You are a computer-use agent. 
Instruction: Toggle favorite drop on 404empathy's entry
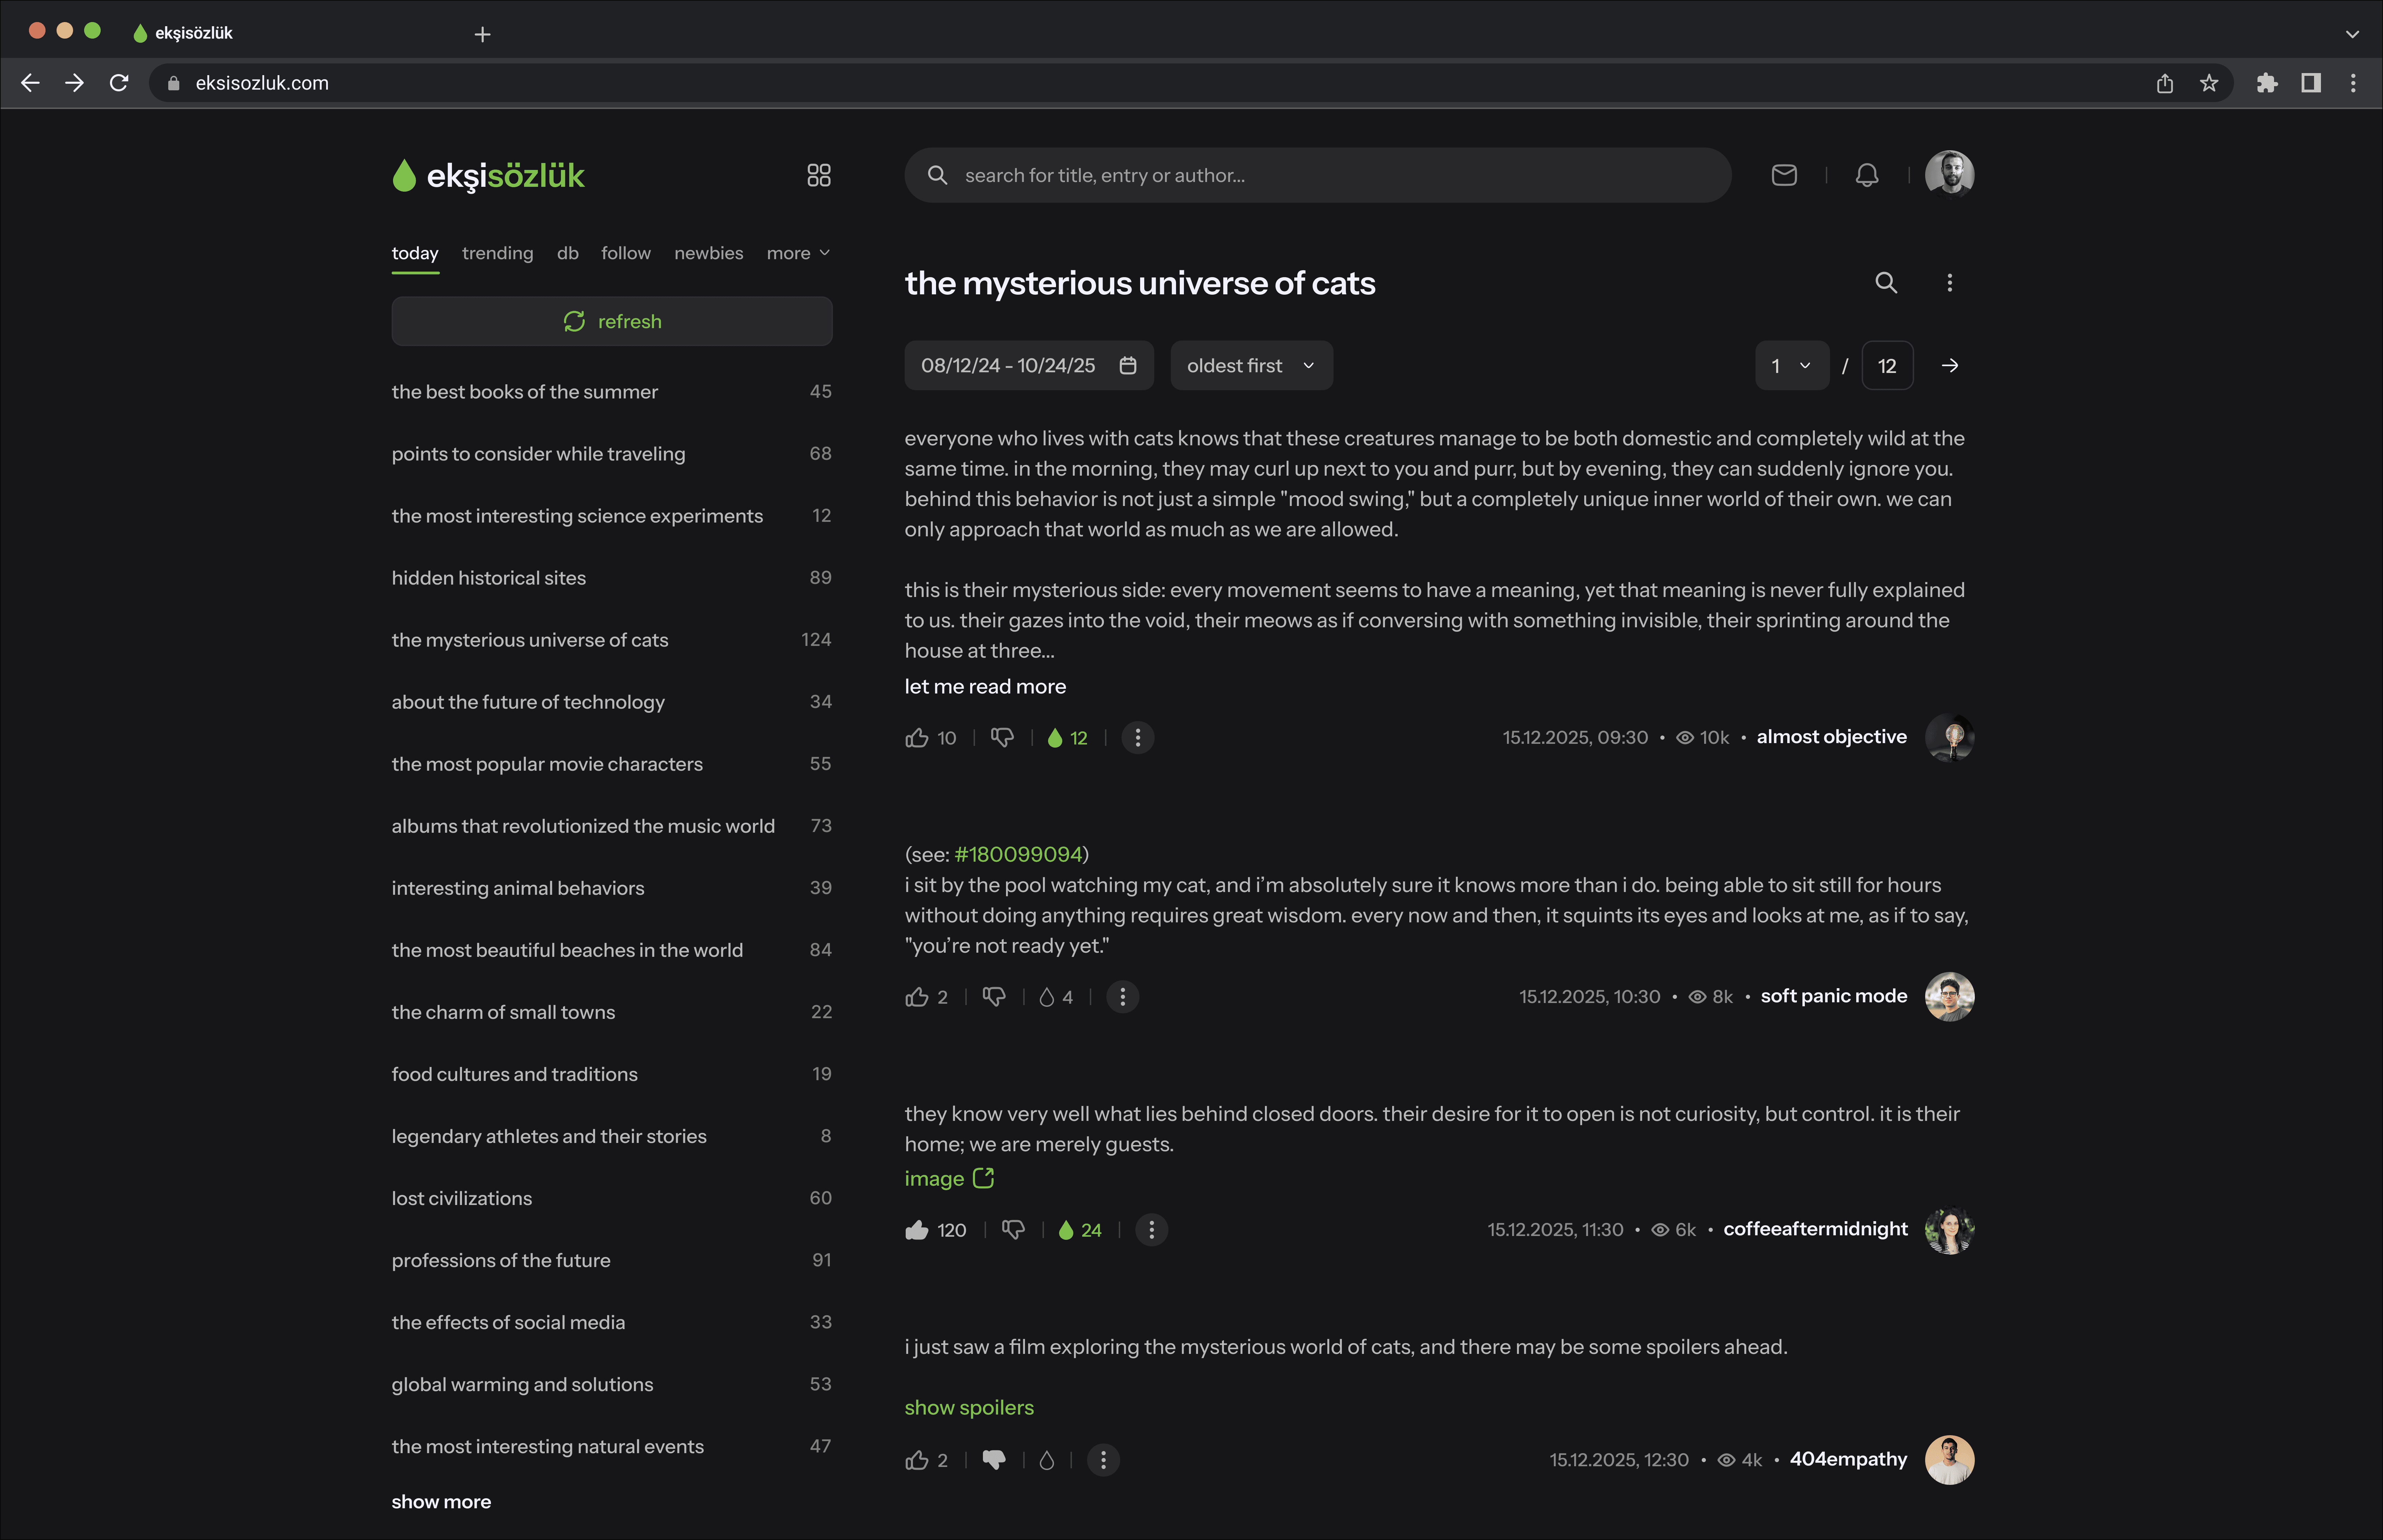[1046, 1460]
